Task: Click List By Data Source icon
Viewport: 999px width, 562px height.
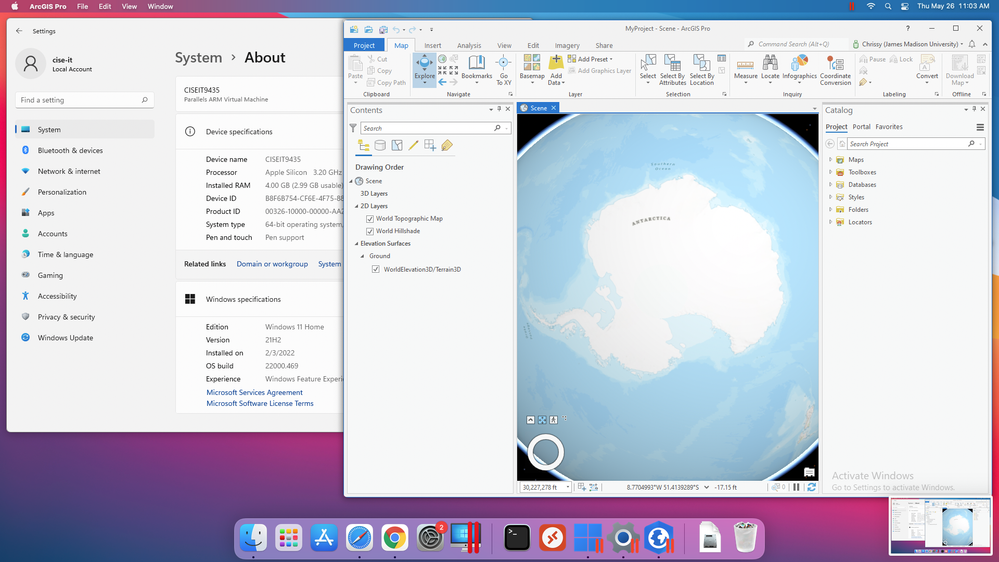Action: coord(380,146)
